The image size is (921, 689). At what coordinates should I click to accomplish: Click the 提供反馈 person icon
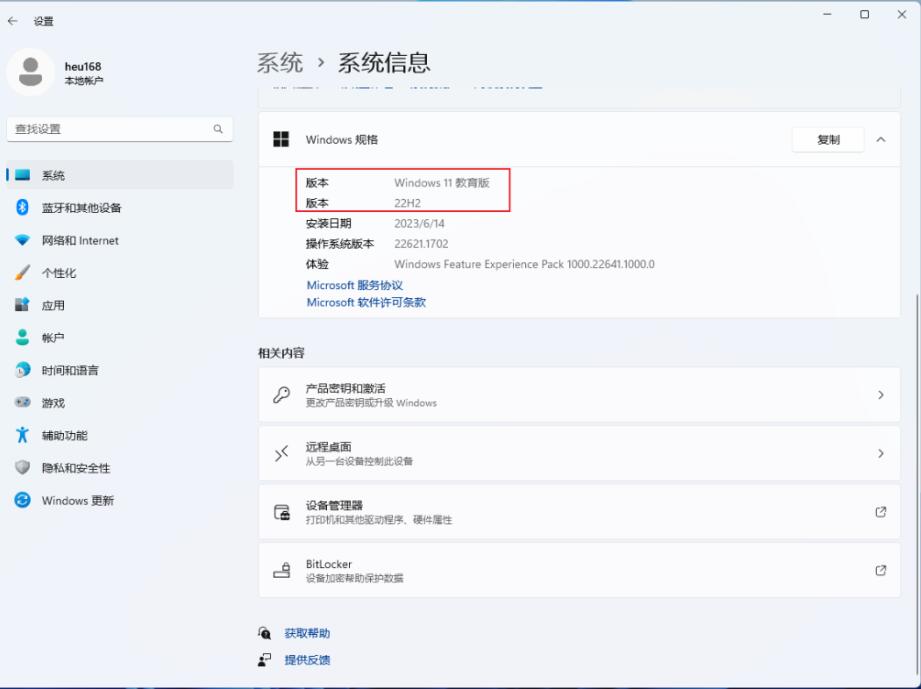pyautogui.click(x=264, y=660)
